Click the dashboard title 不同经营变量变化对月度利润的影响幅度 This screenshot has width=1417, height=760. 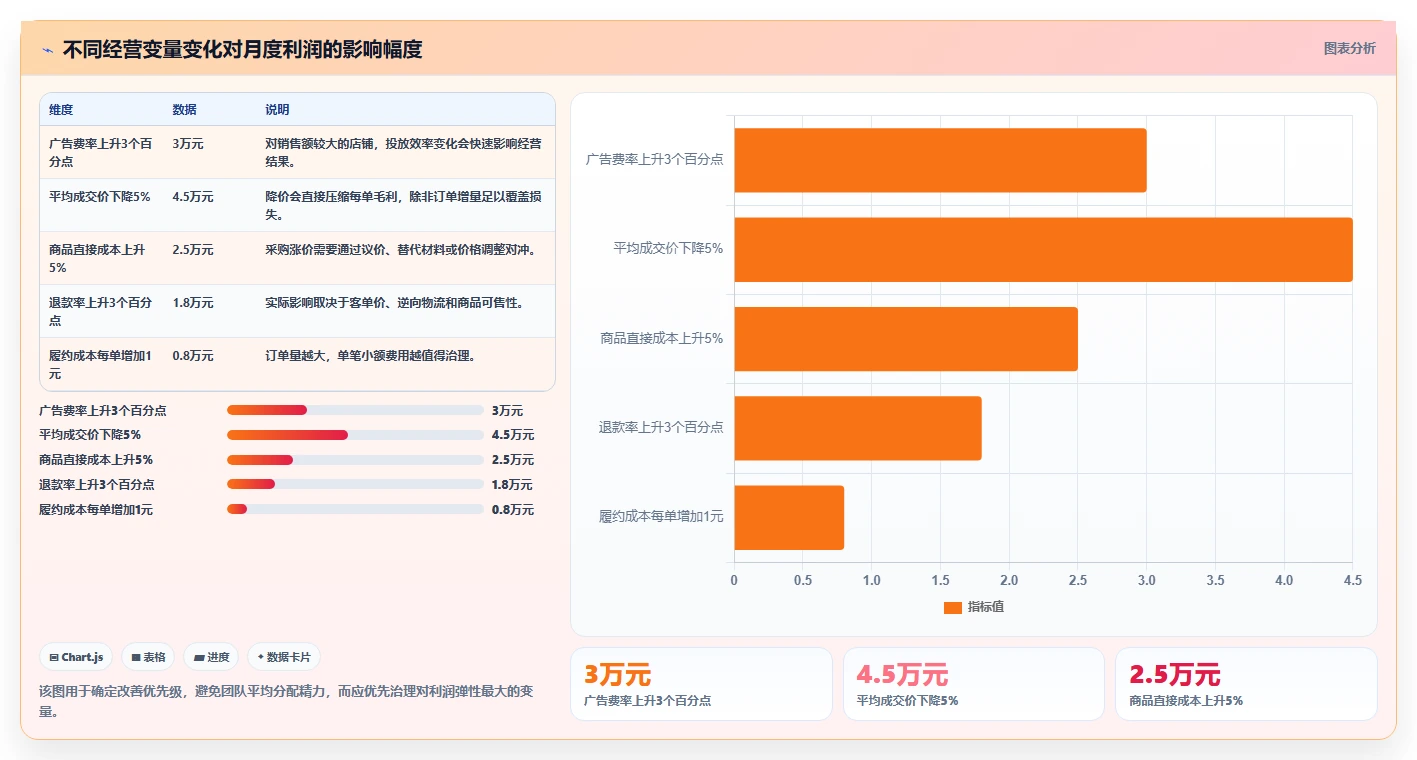[x=242, y=49]
